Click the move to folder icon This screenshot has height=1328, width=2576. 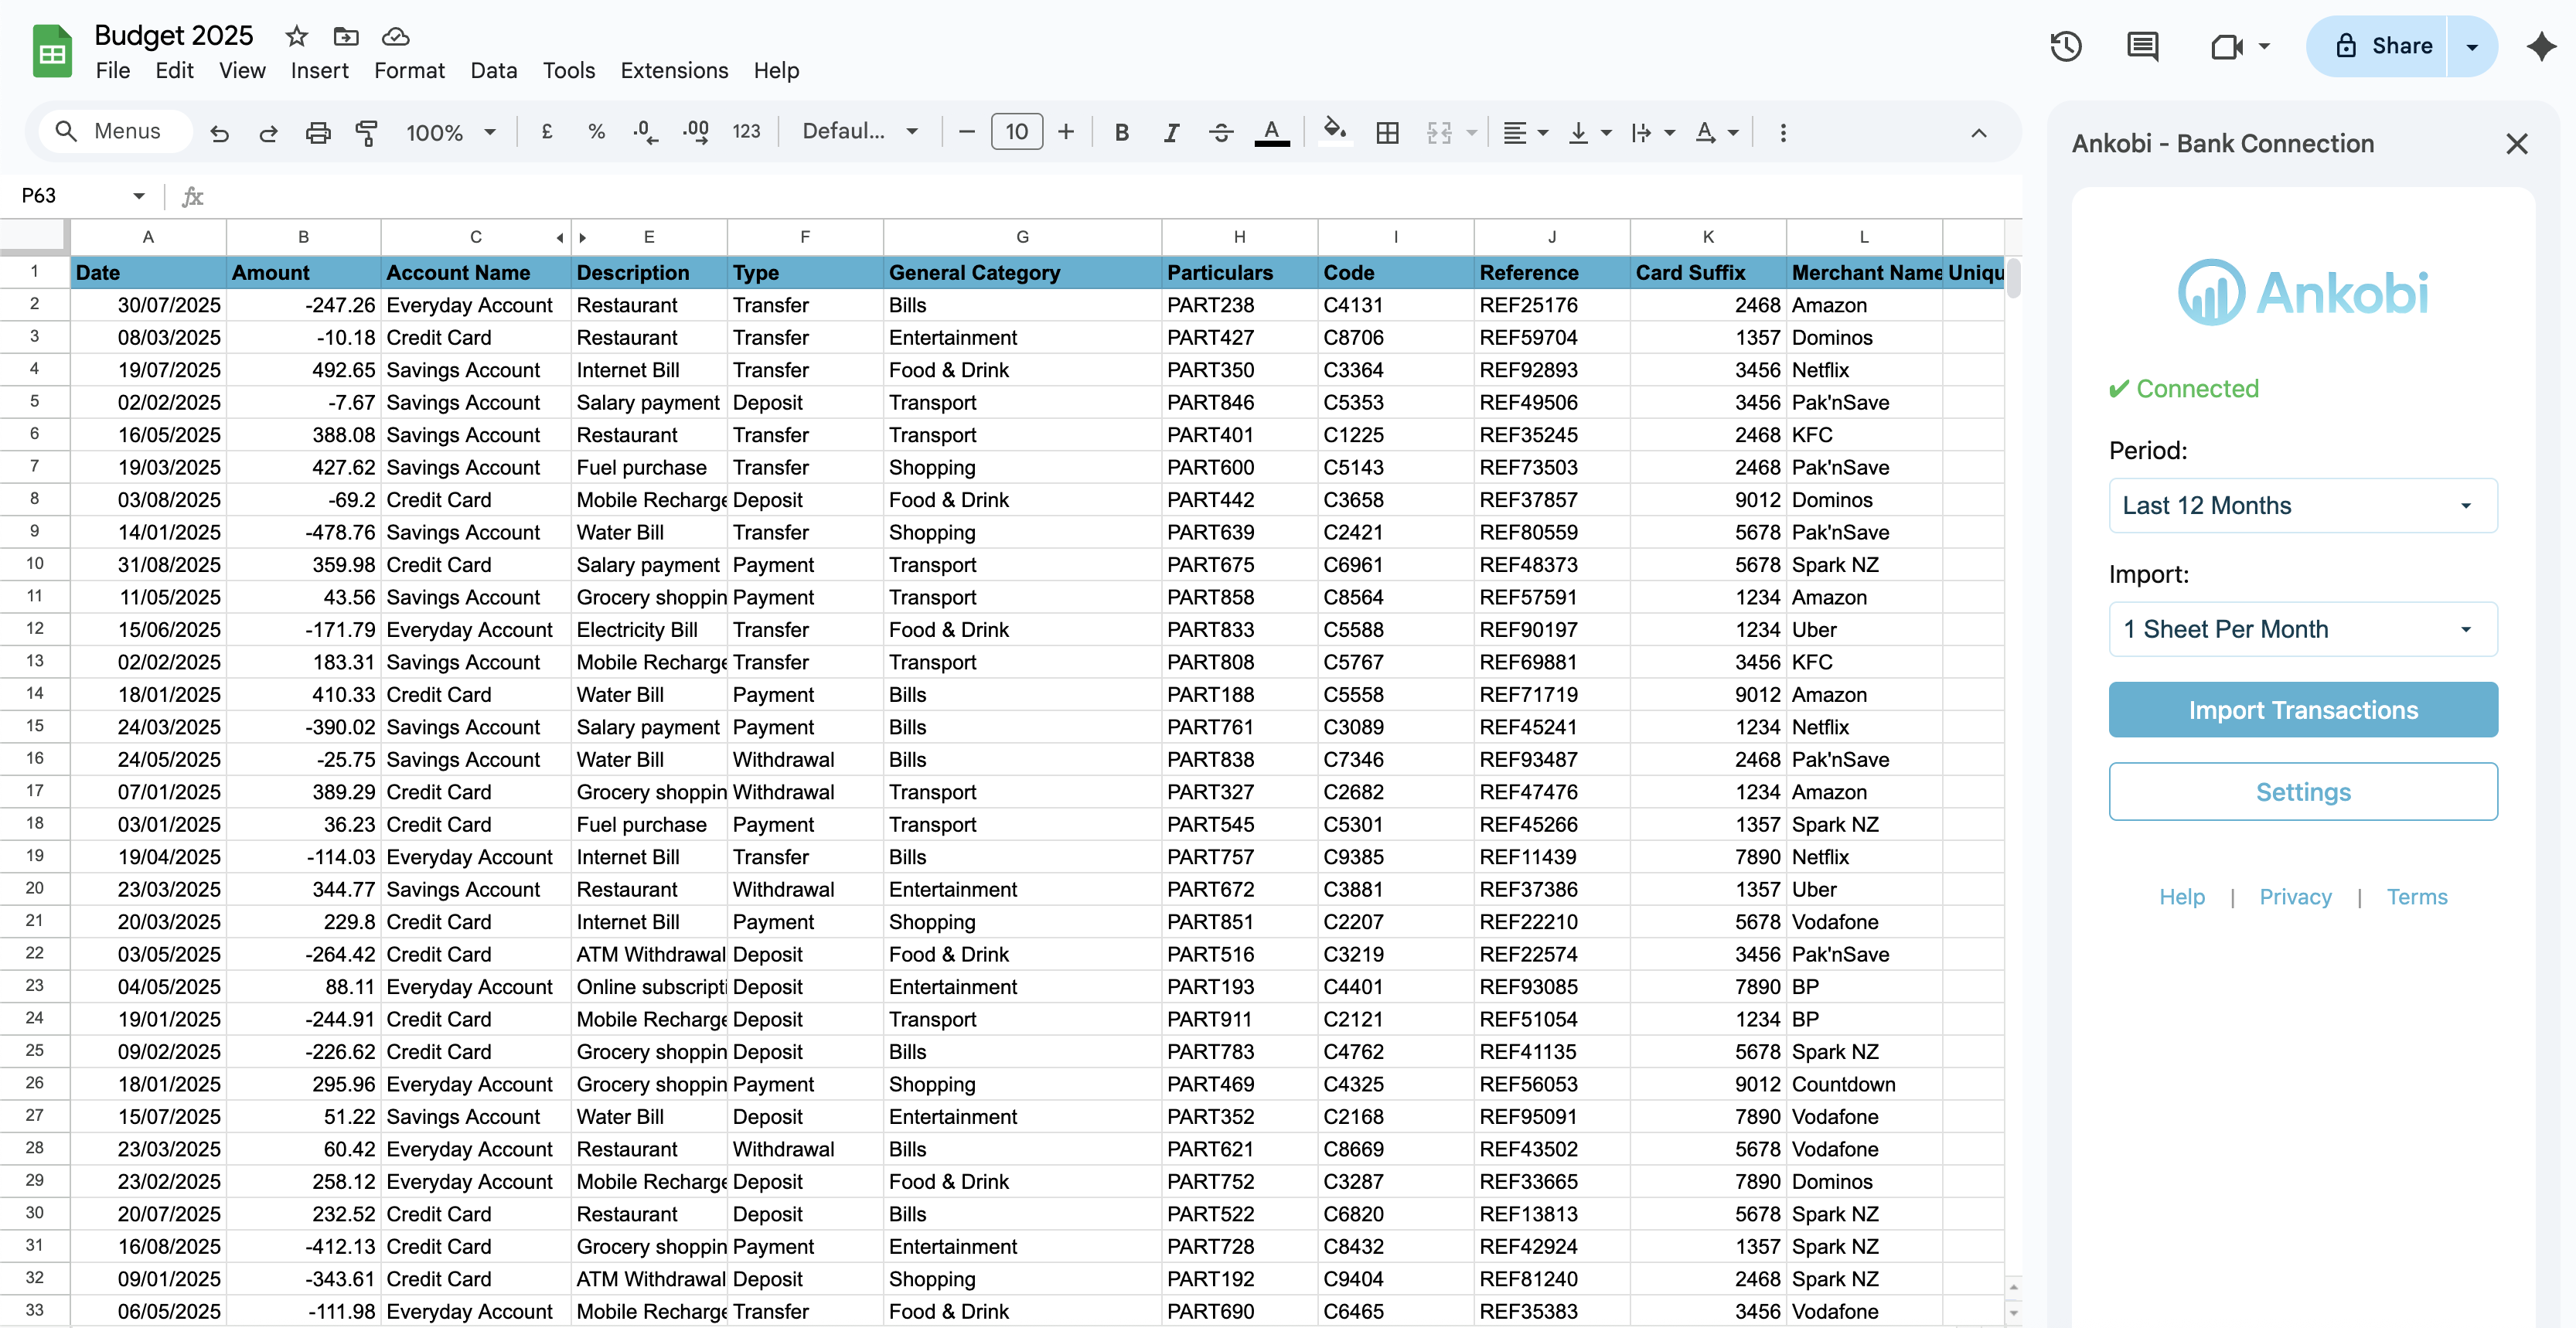click(346, 36)
